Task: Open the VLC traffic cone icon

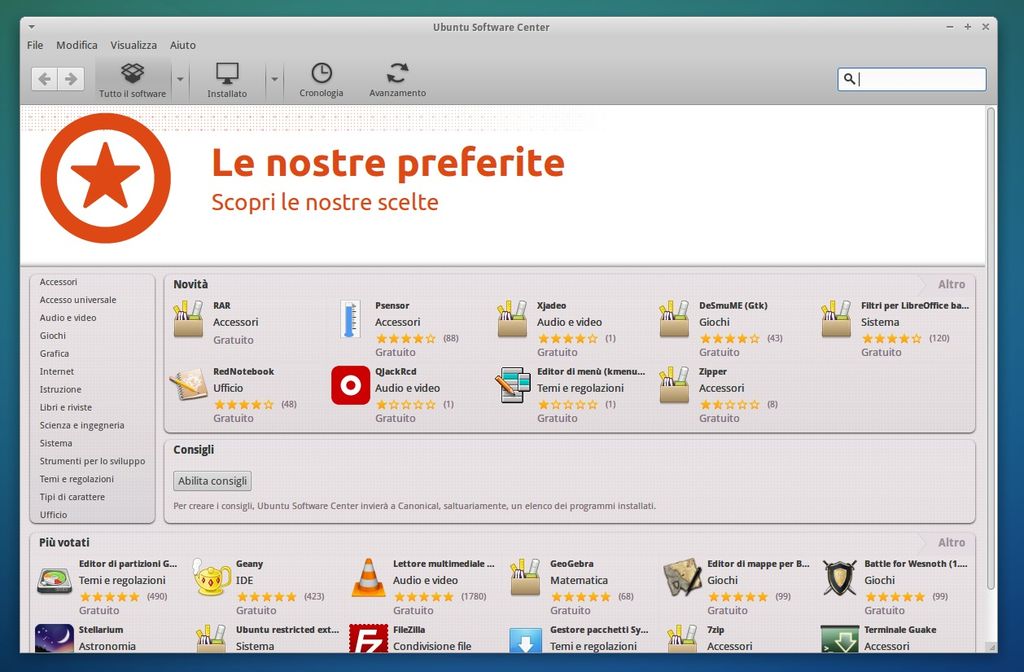Action: (x=368, y=577)
